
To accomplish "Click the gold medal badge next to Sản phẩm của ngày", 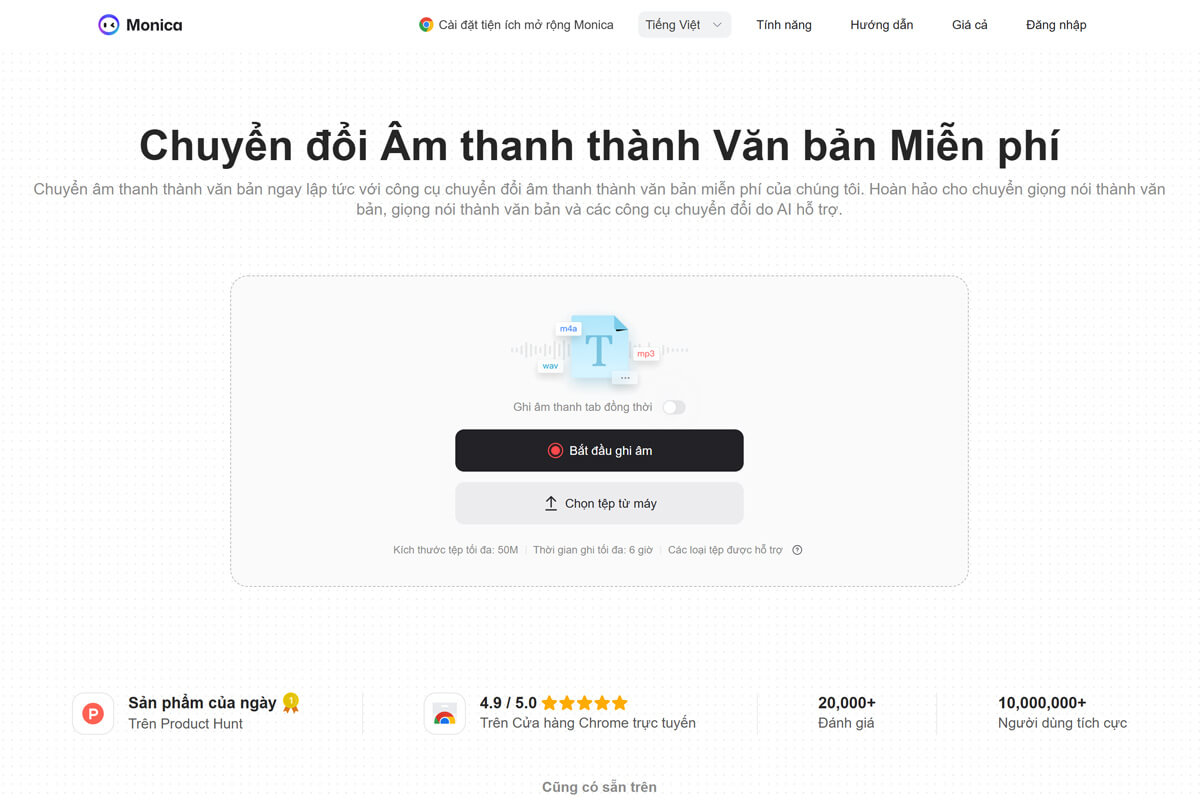I will click(x=290, y=702).
